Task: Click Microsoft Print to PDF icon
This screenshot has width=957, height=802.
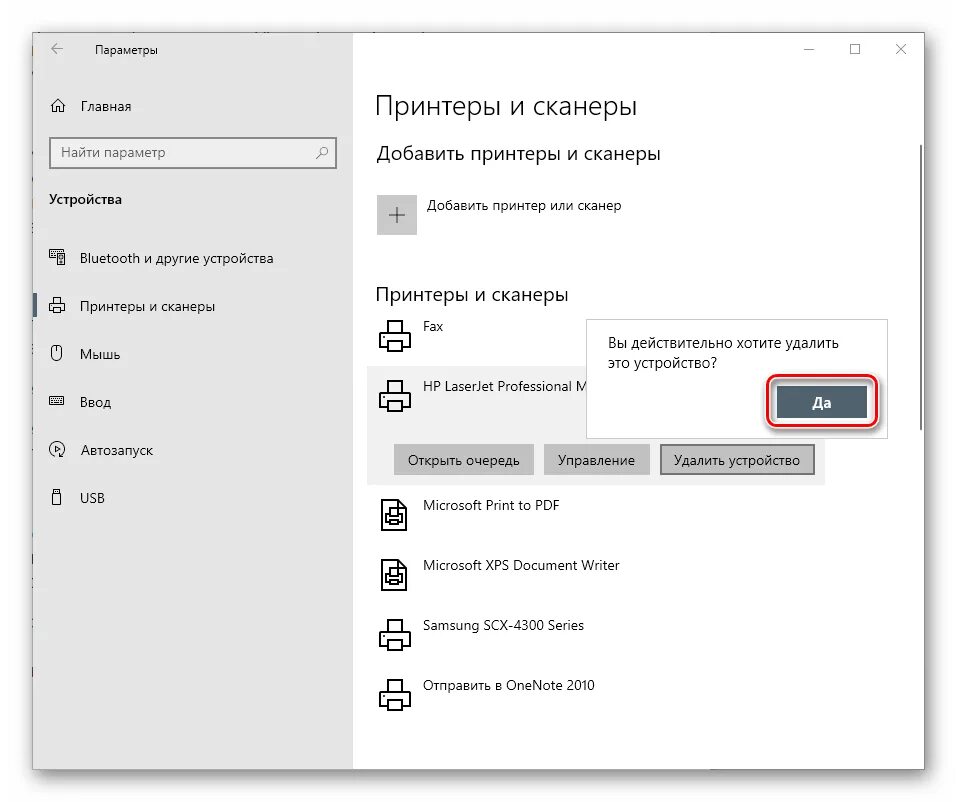Action: tap(394, 515)
